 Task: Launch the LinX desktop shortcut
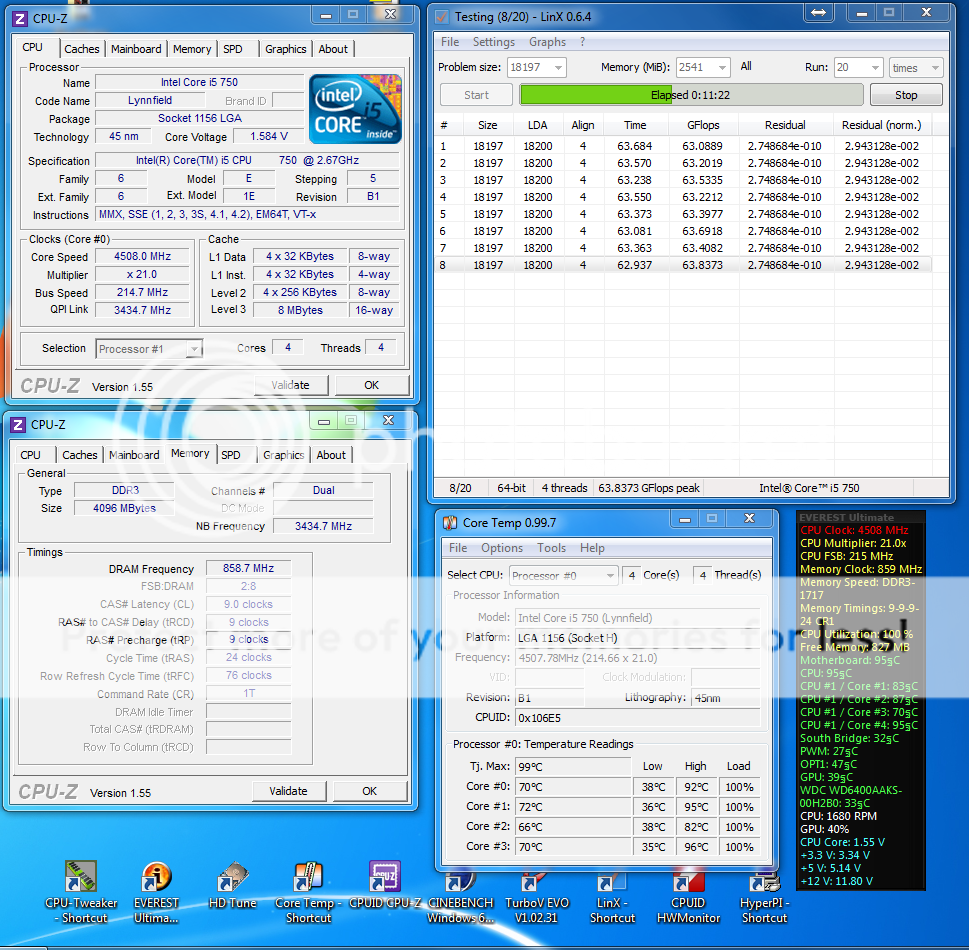point(611,882)
